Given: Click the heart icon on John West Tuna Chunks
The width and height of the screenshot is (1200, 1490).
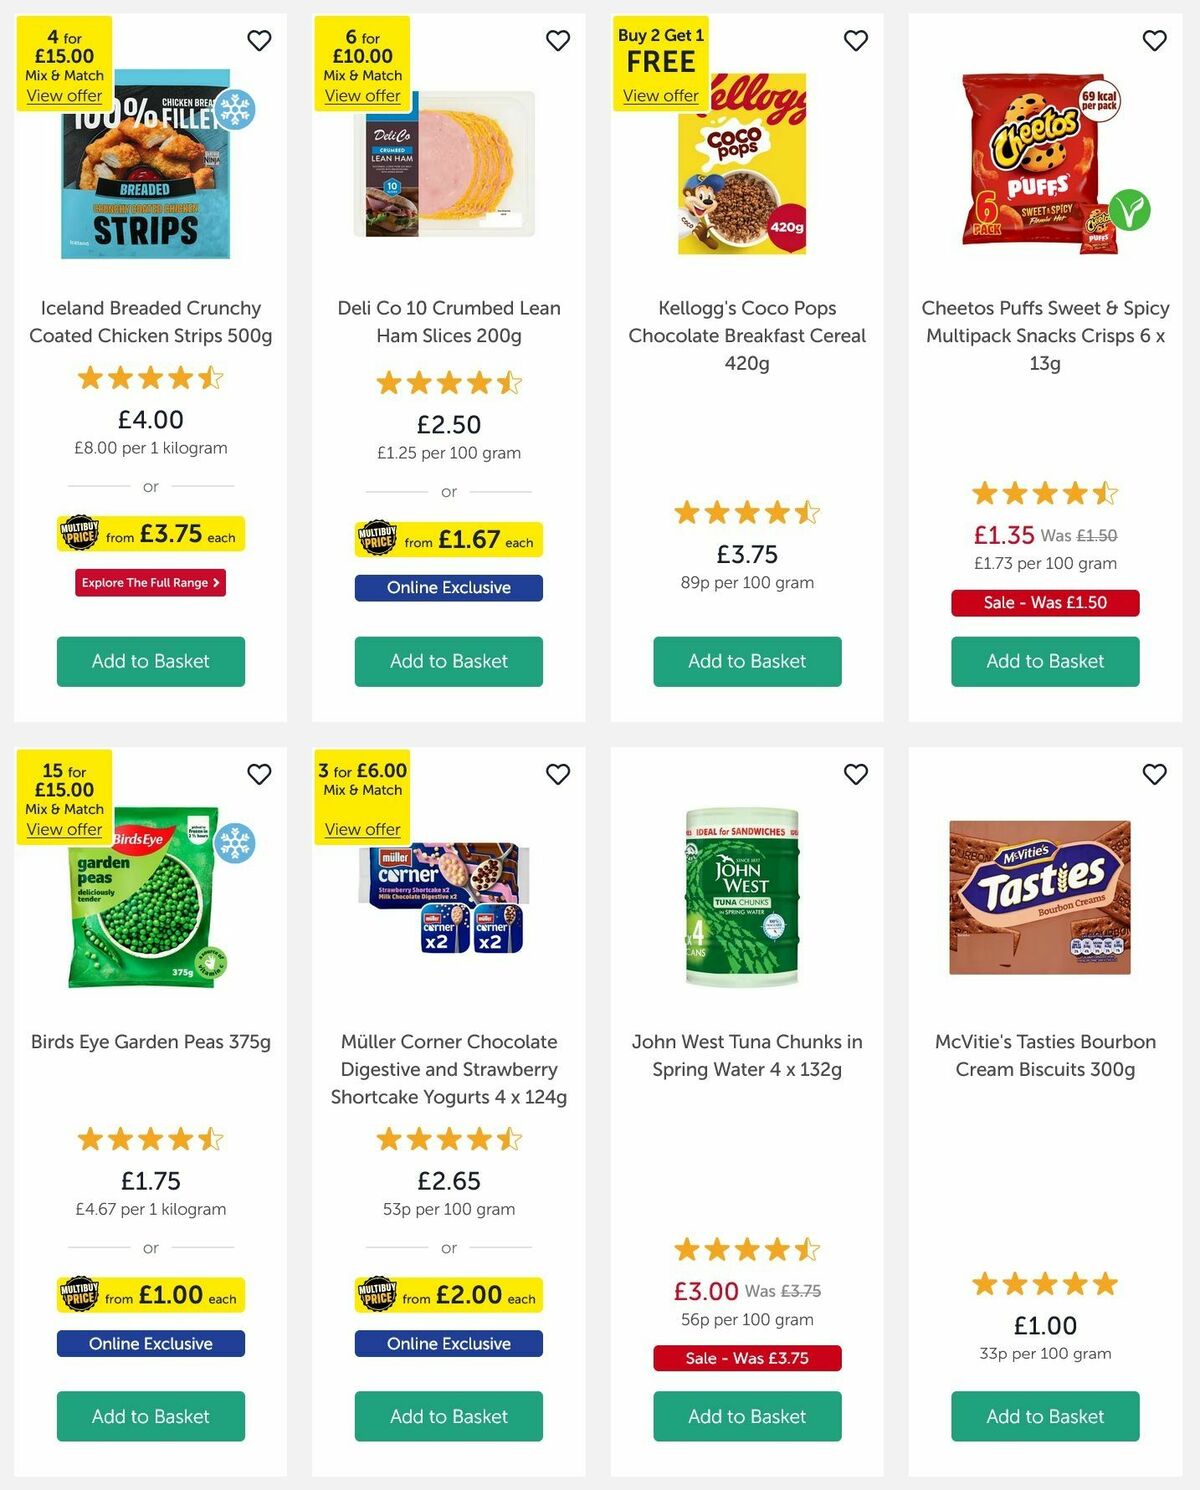Looking at the screenshot, I should [x=855, y=775].
